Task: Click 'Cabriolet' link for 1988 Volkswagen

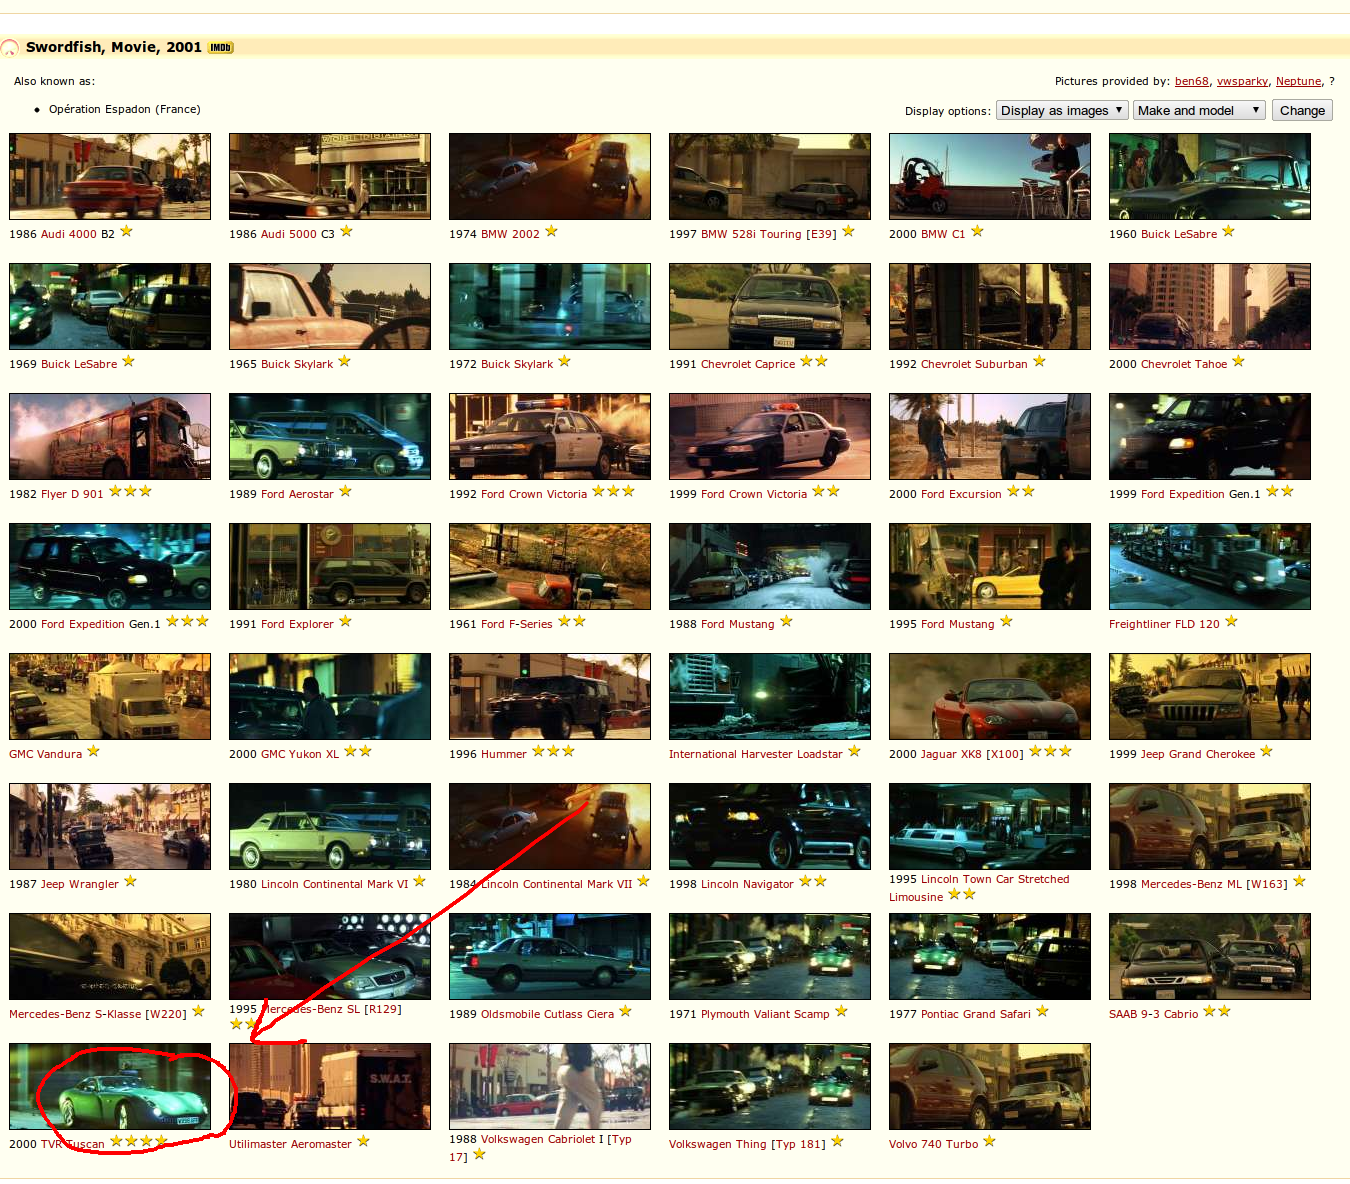Action: click(572, 1139)
